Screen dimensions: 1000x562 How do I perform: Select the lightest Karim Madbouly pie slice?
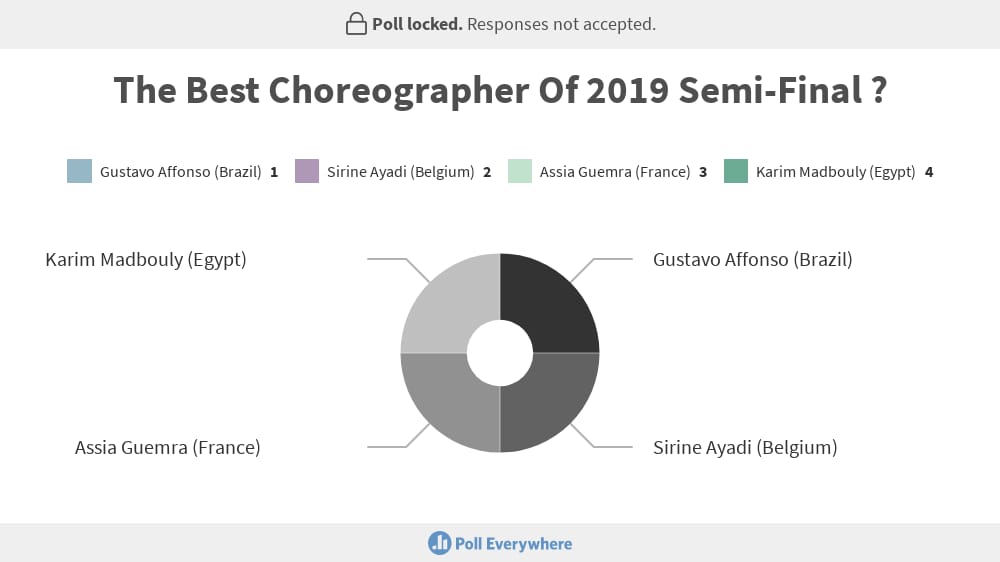[x=446, y=299]
